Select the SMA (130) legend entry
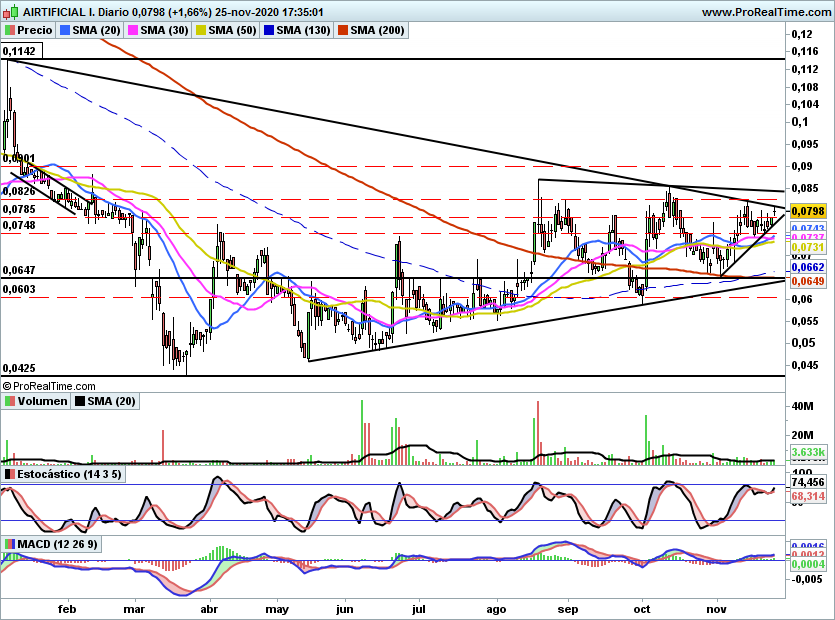The image size is (835, 620). [x=297, y=30]
